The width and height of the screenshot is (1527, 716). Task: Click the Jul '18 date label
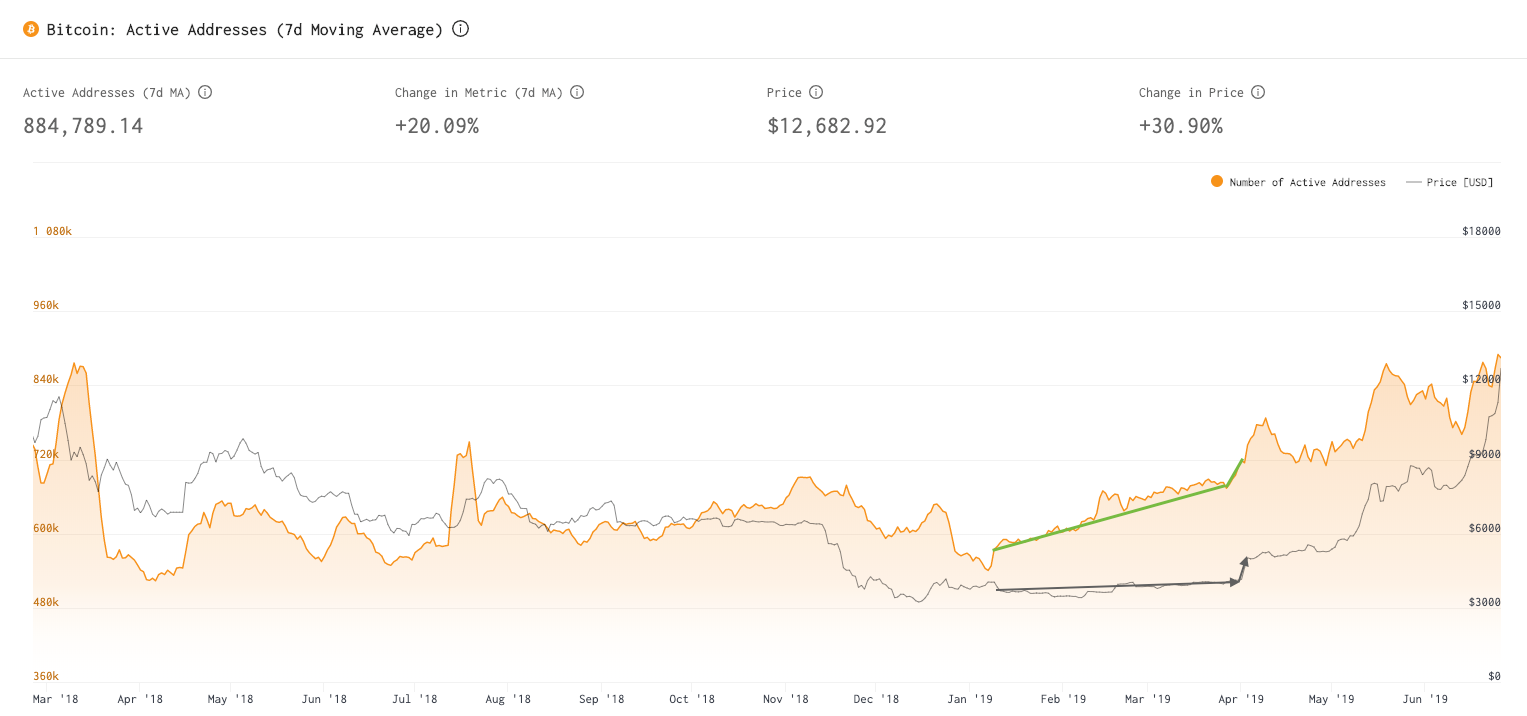[415, 699]
